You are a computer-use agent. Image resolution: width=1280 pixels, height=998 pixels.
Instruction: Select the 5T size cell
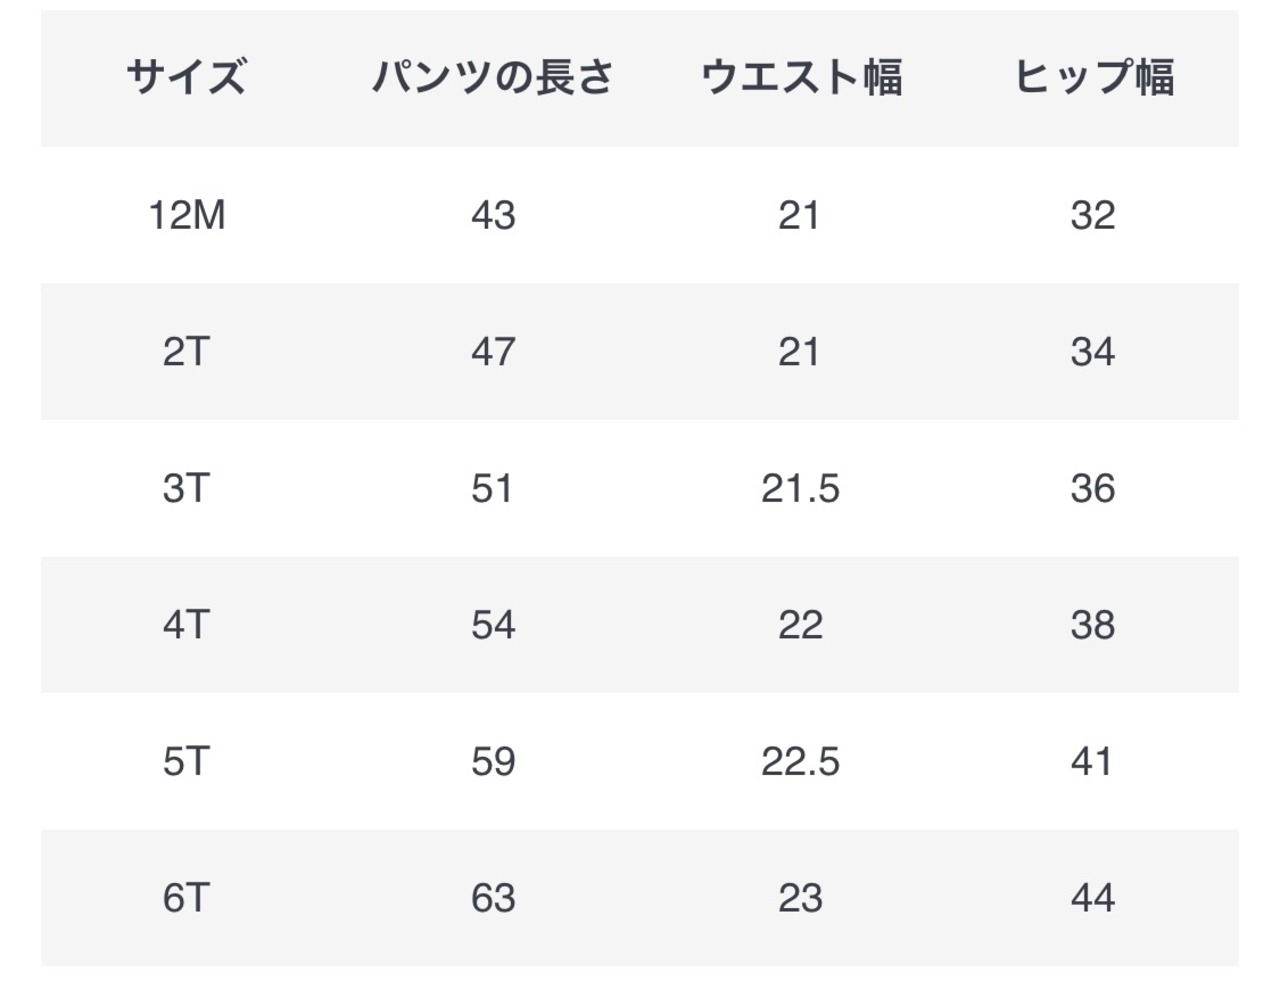pos(186,762)
